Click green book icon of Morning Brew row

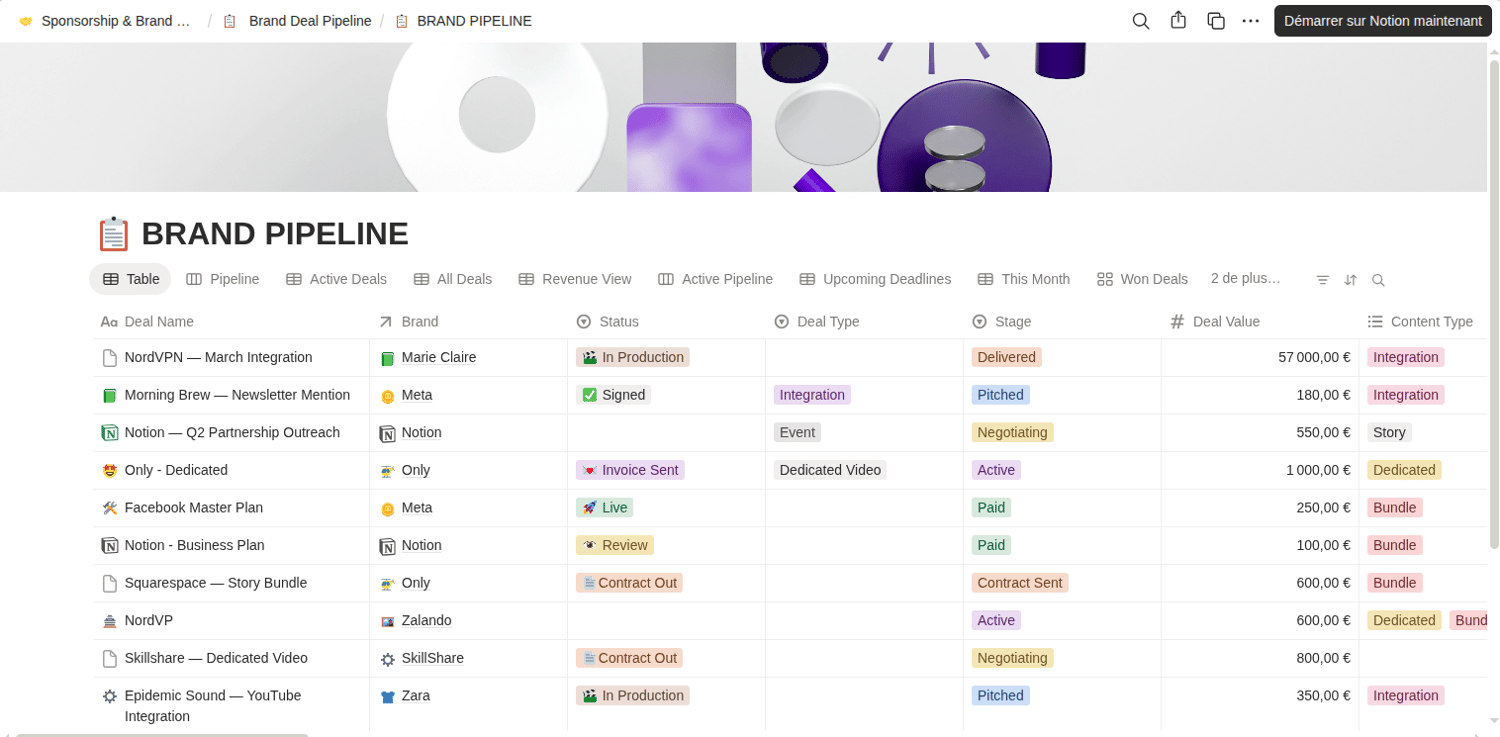[x=110, y=396]
